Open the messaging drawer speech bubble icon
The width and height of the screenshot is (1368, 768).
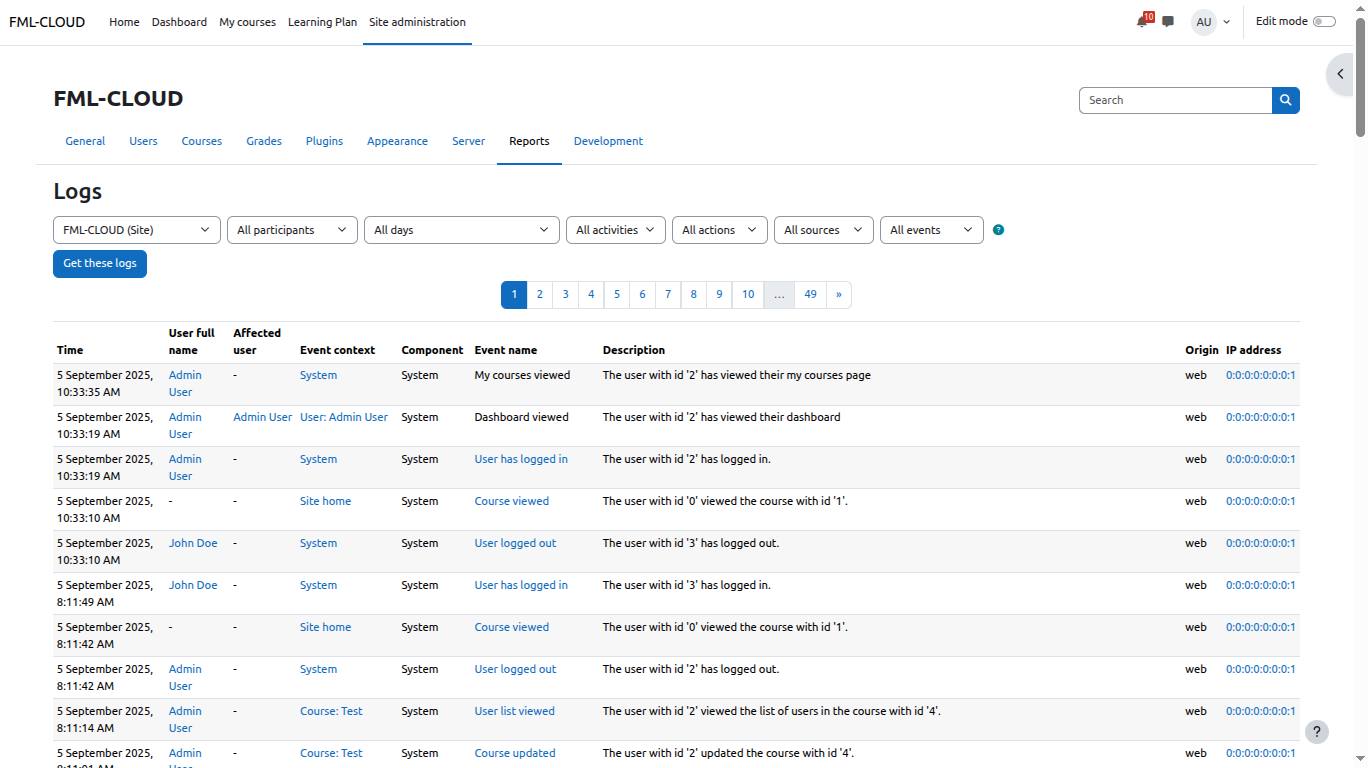[1168, 21]
